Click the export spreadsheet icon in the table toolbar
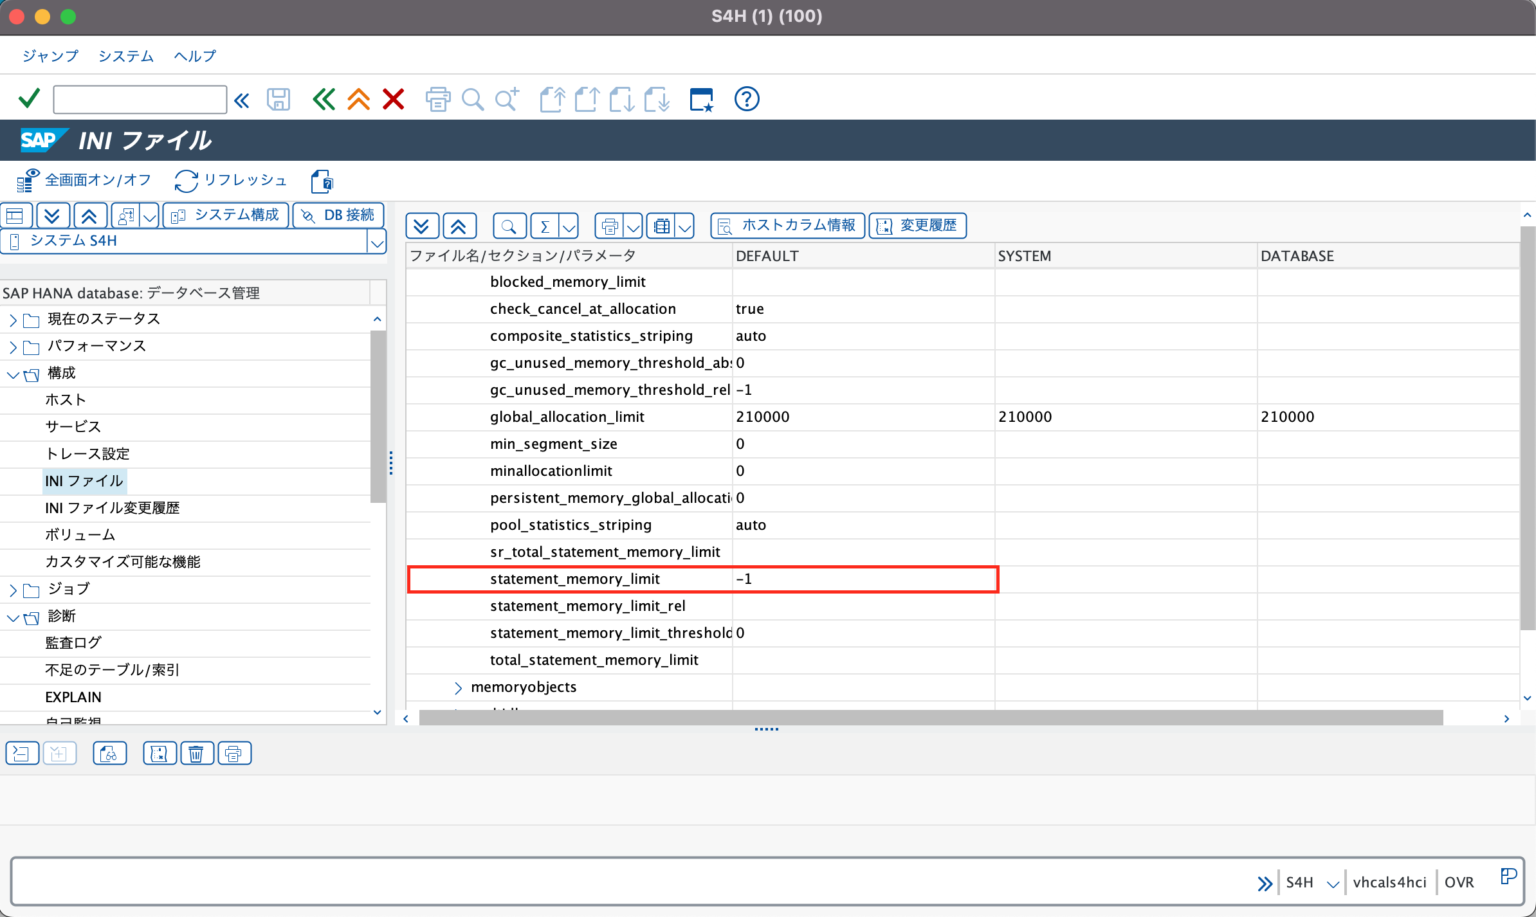 (x=663, y=225)
